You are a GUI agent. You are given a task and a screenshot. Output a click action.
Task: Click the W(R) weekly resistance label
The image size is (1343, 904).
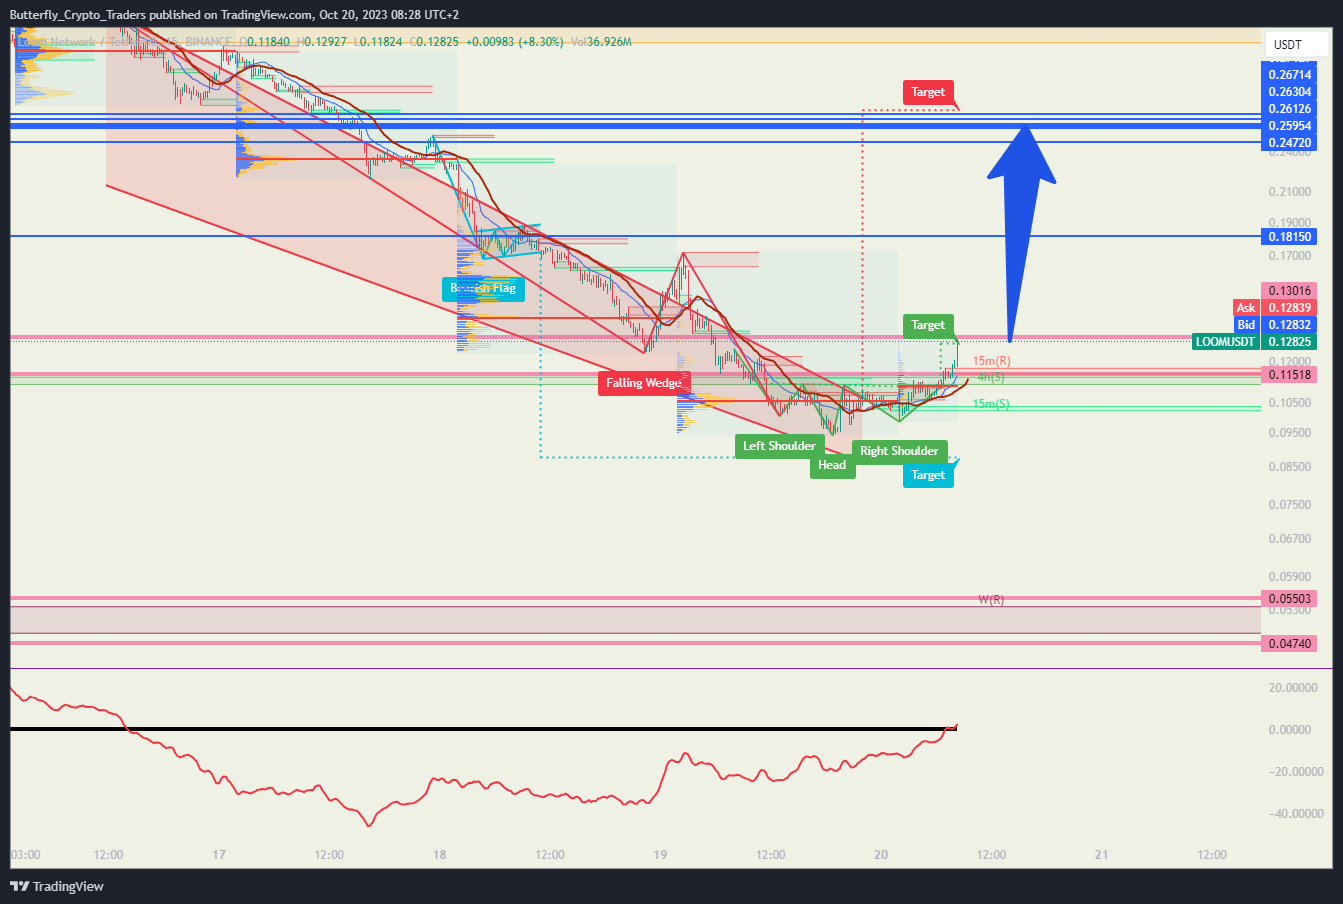click(991, 600)
